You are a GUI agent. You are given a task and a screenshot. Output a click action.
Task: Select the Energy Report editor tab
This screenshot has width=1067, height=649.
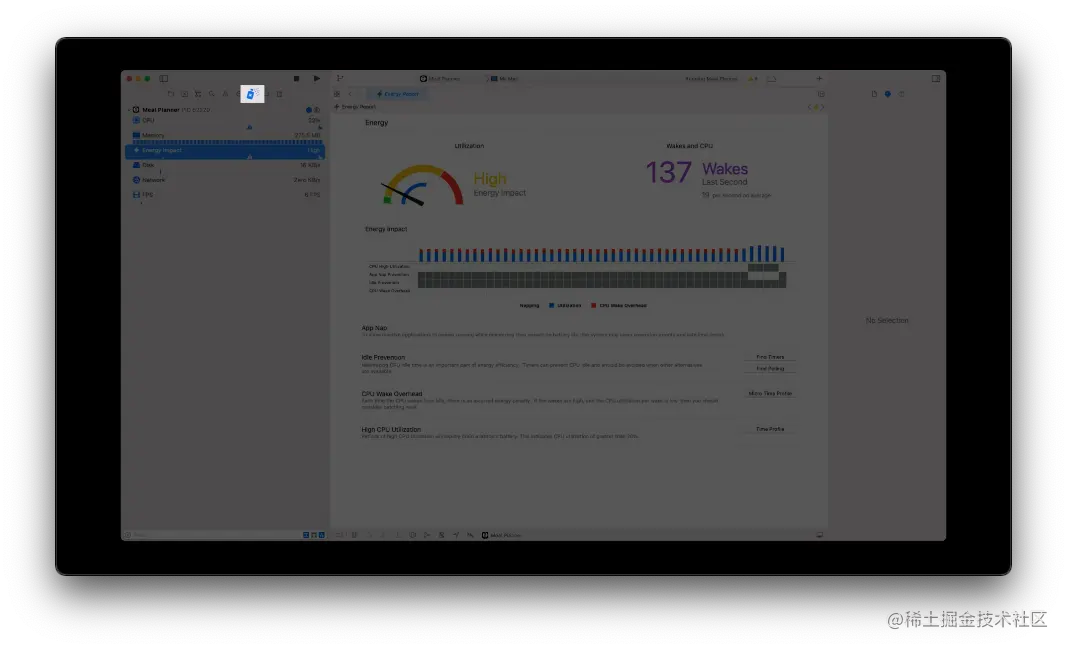pyautogui.click(x=398, y=94)
